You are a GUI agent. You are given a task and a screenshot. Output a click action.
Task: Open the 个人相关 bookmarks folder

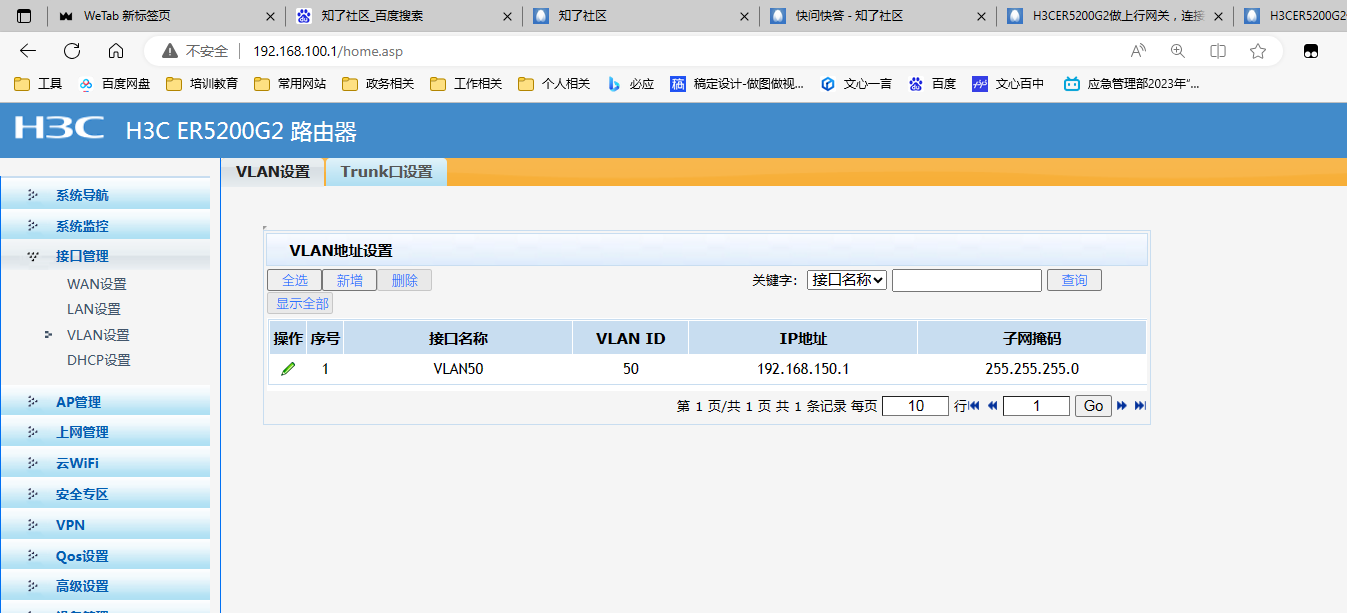pos(554,84)
